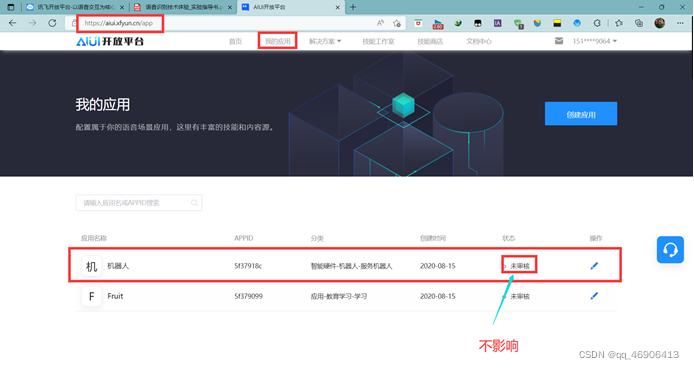Click the search magnifier icon

pyautogui.click(x=194, y=203)
